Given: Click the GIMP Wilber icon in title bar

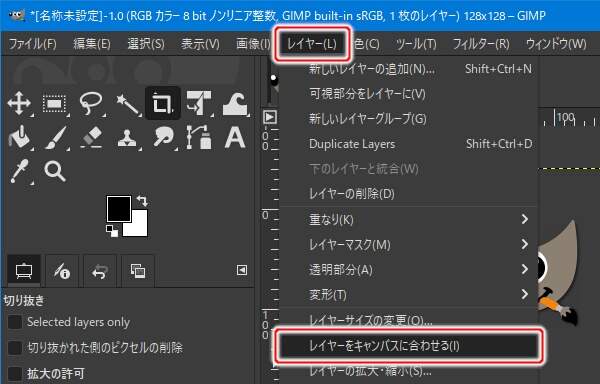Looking at the screenshot, I should (16, 16).
